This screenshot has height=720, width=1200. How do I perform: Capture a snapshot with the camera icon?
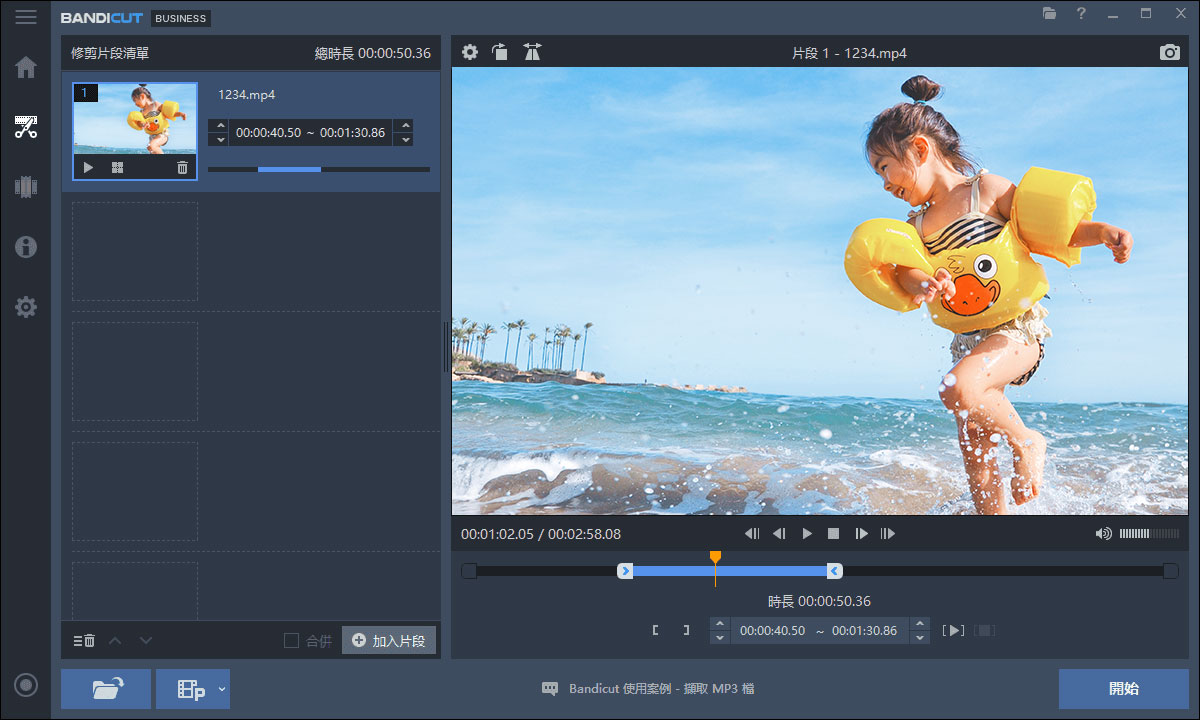coord(1170,52)
